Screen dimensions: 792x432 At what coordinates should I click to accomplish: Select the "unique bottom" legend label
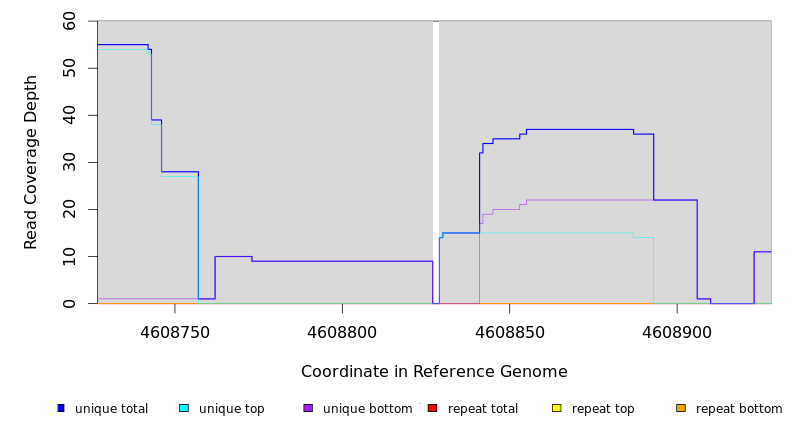367,409
